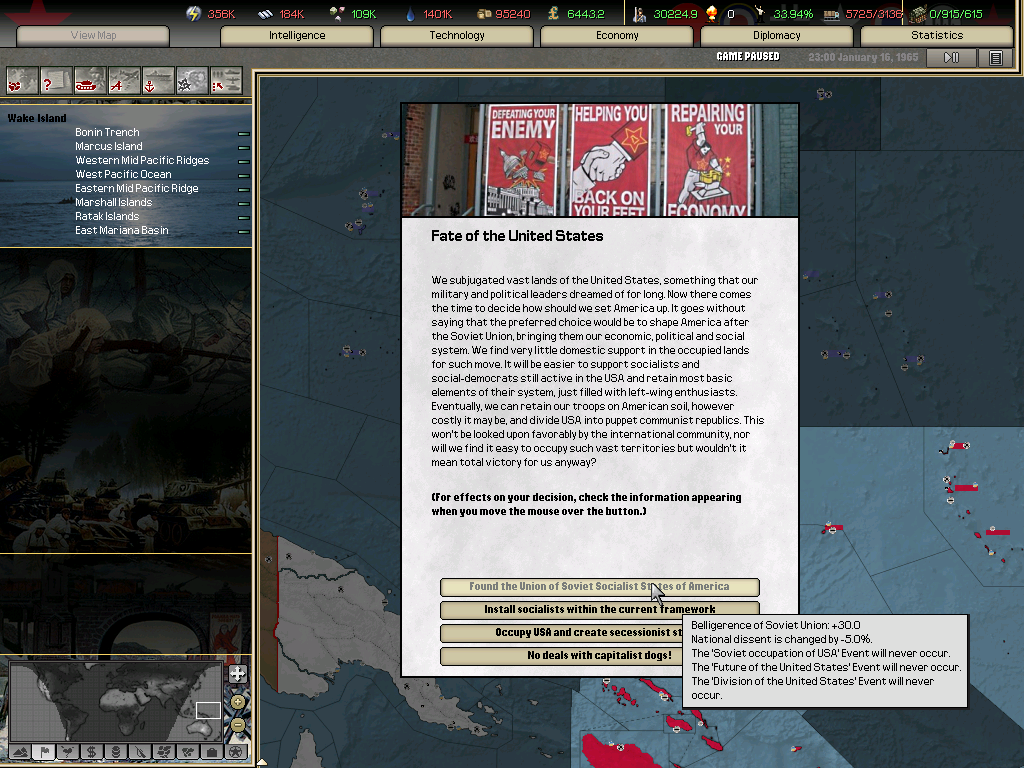Choose 'No deals with capitalist dogs!' option

pos(599,656)
